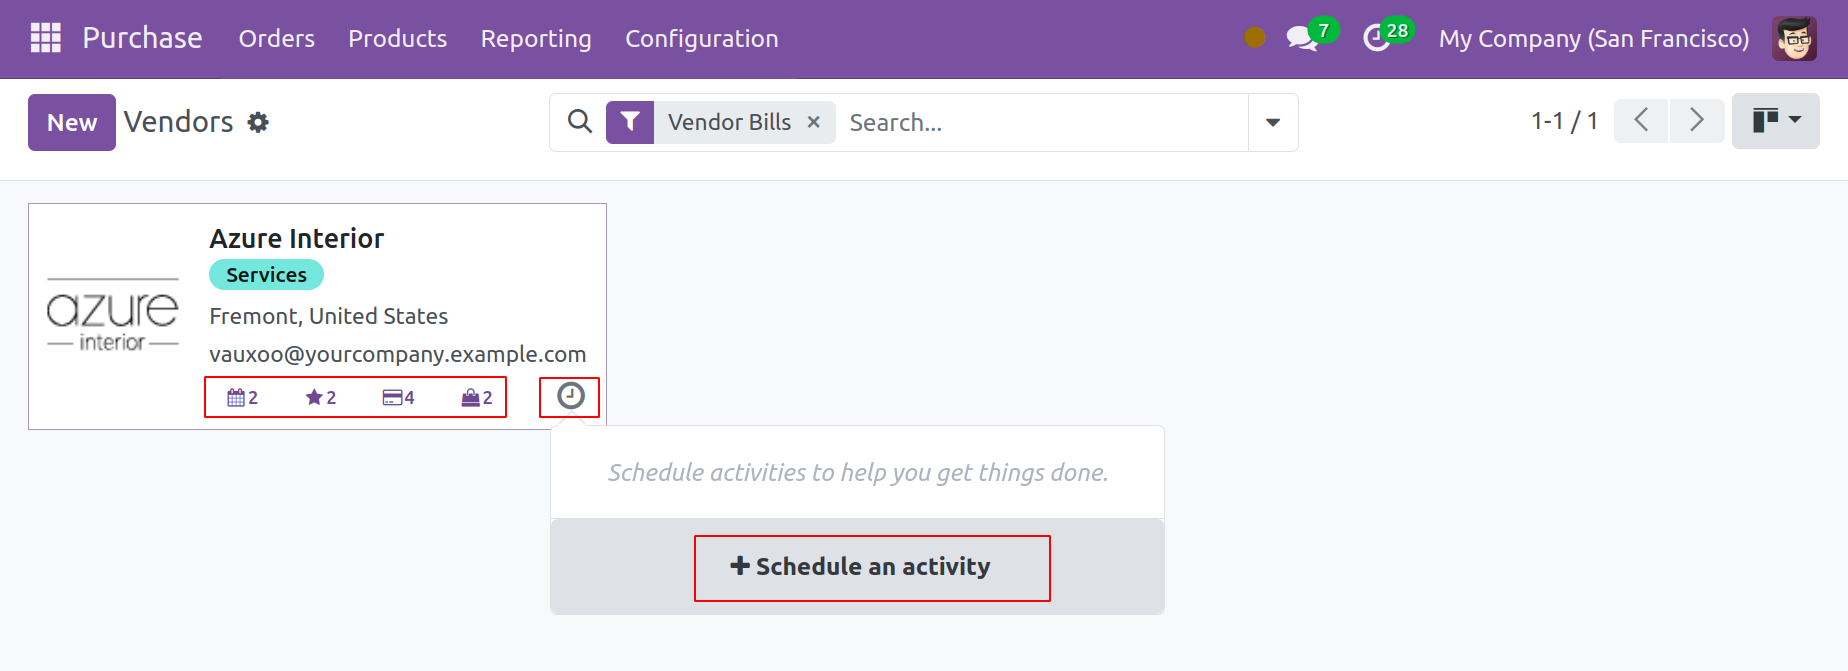Click the star opportunities count icon
1848x671 pixels.
tap(320, 397)
